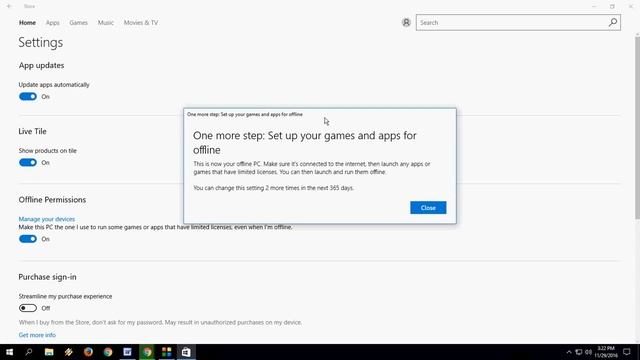
Task: Click 'You can change this setting 2 more times' text
Action: click(273, 188)
